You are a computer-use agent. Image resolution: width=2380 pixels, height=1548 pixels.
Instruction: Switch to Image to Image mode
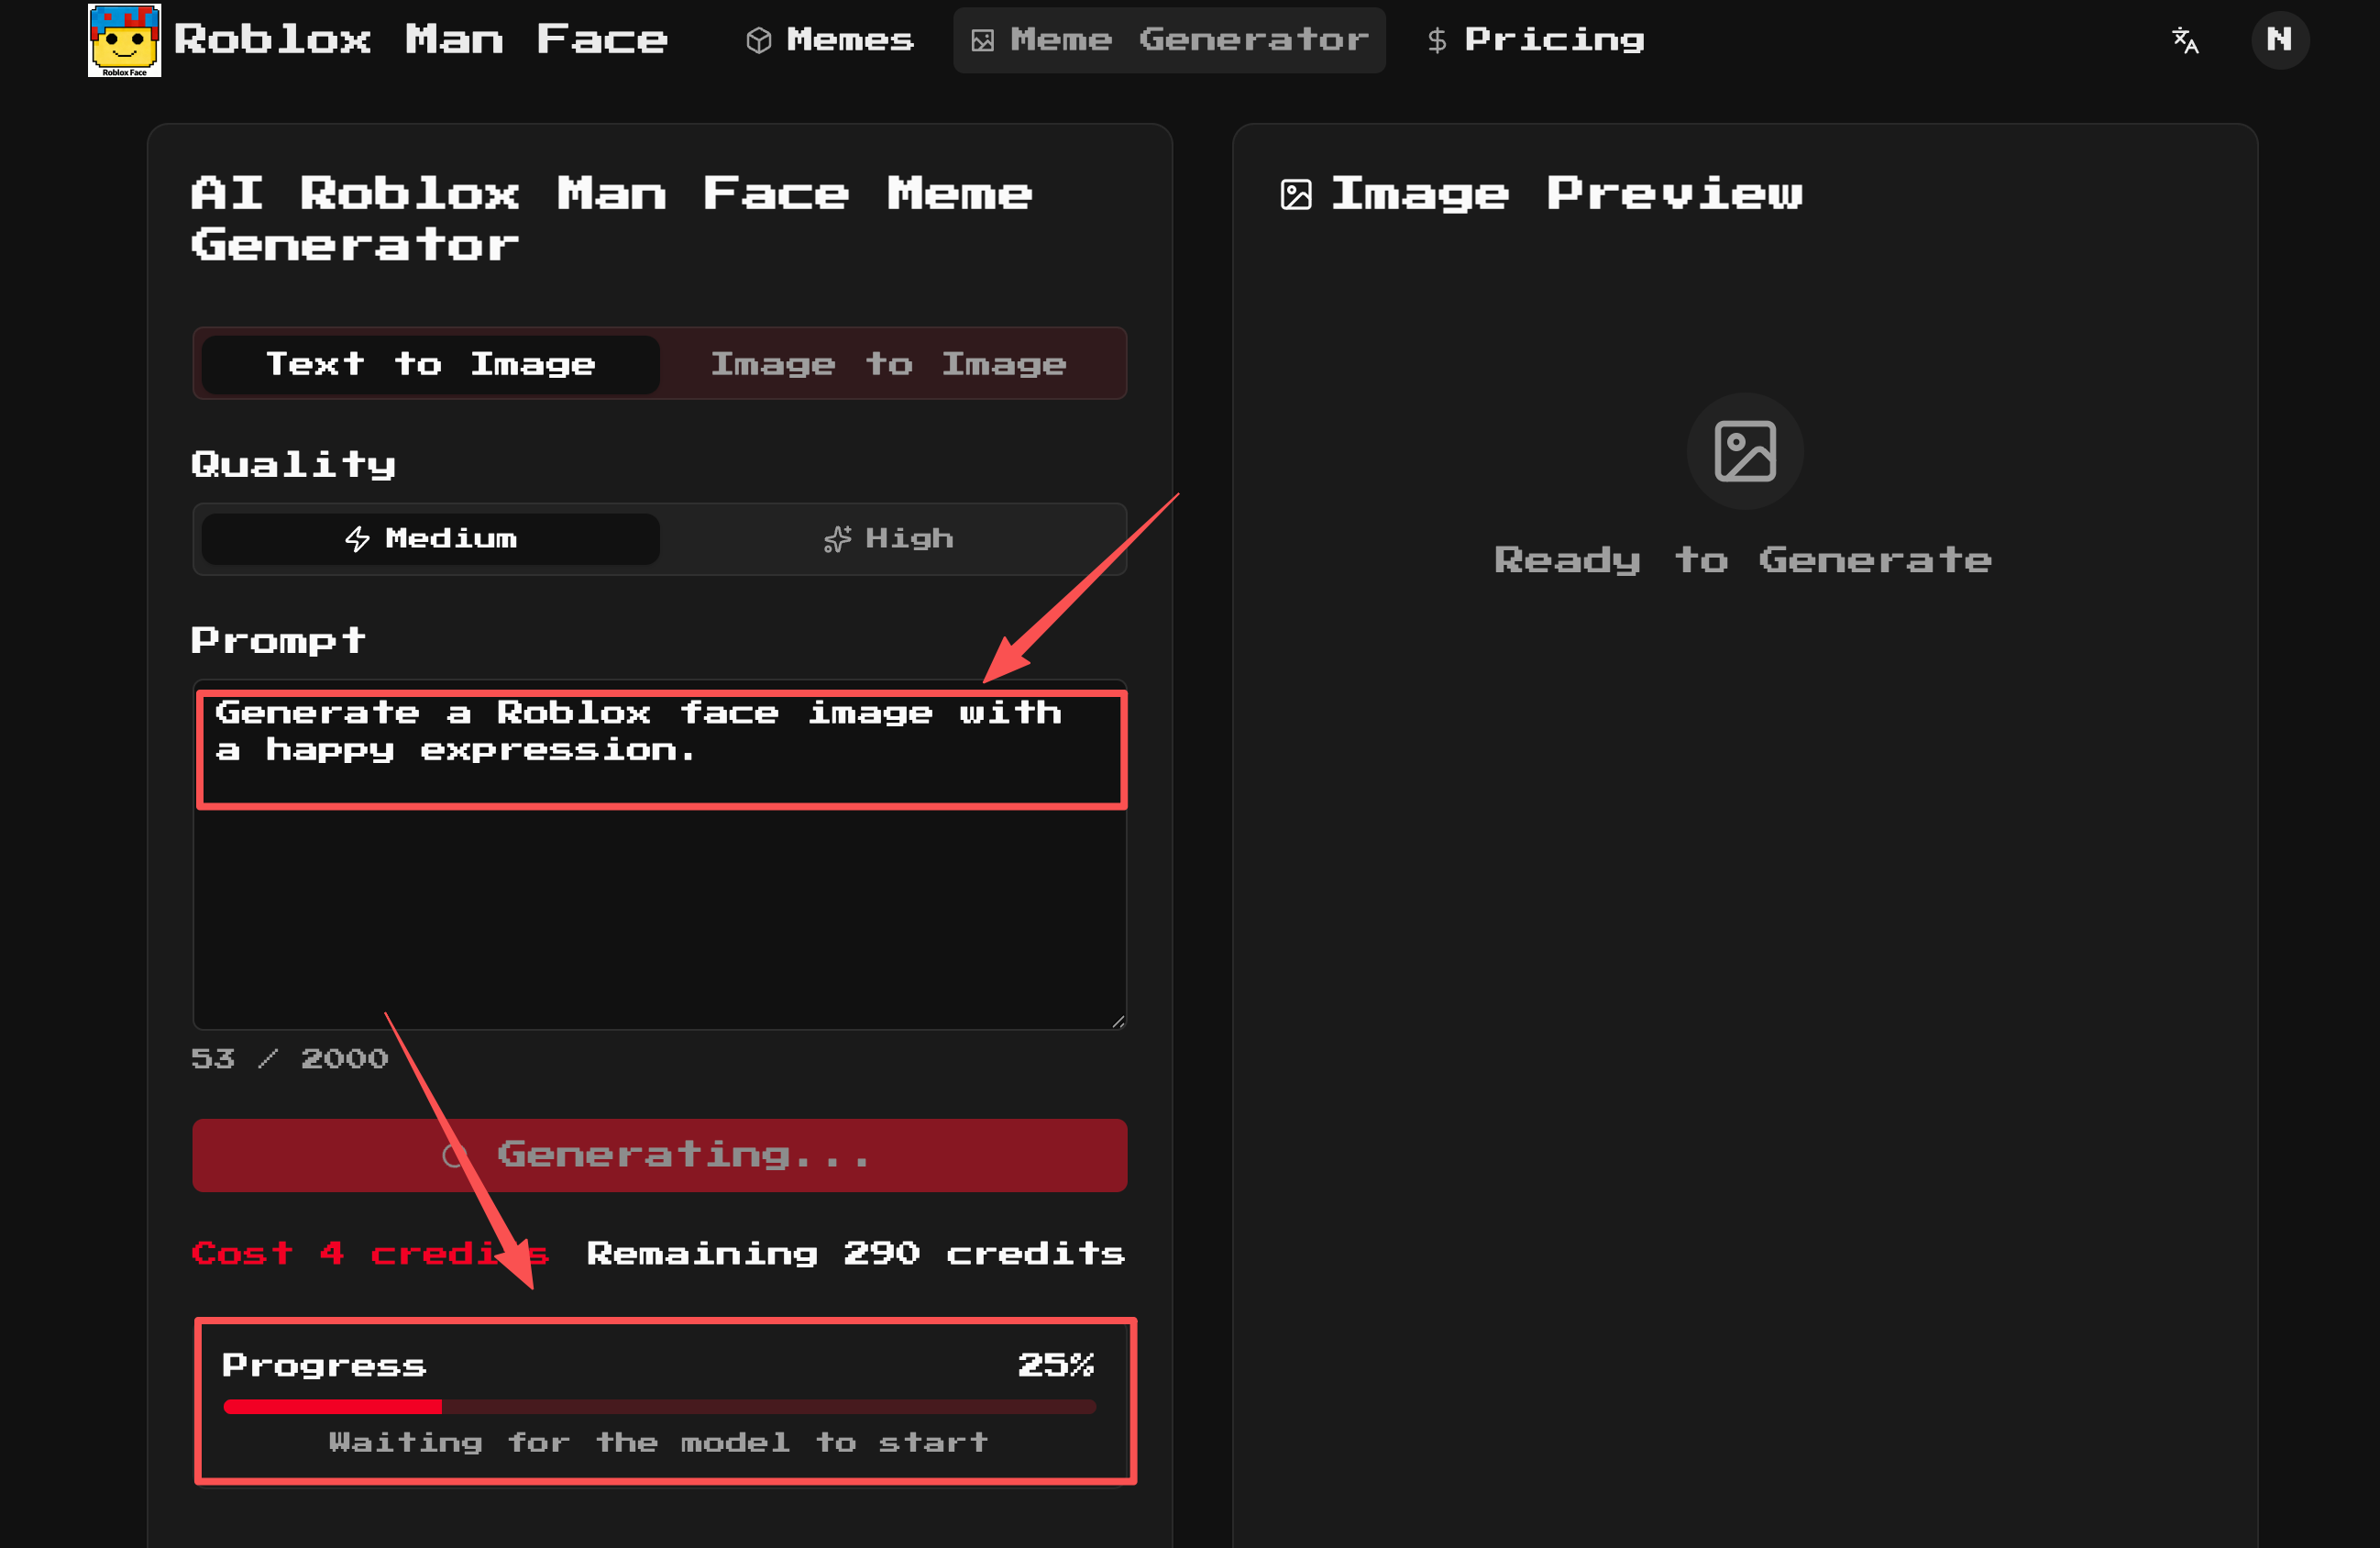(x=889, y=364)
